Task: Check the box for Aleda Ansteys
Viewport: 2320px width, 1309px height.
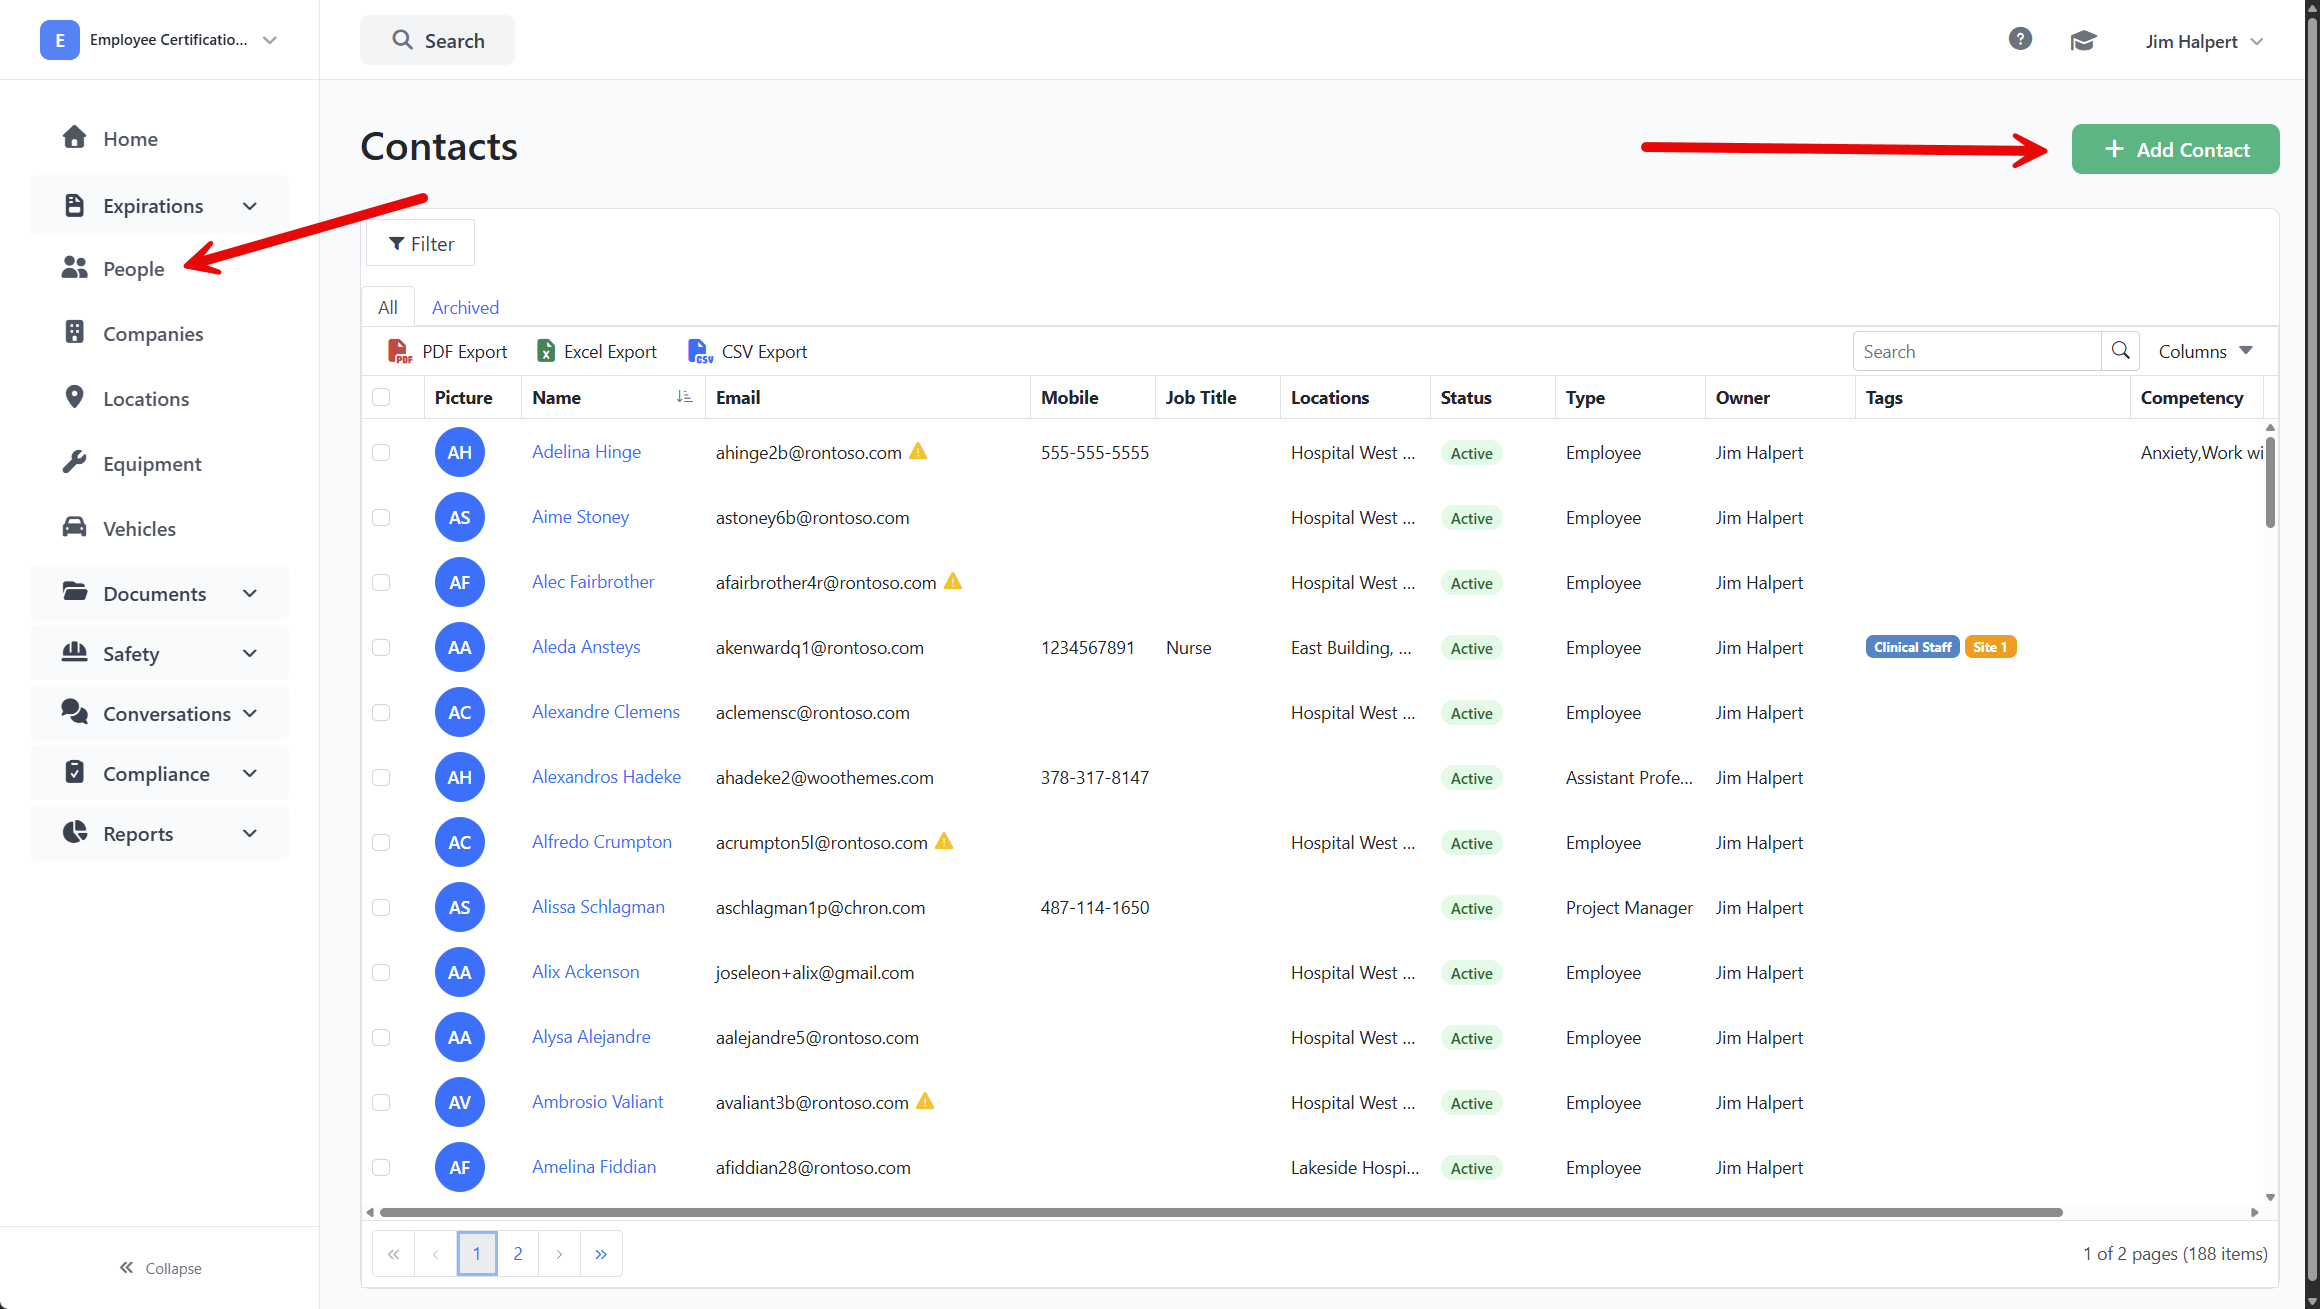Action: click(x=381, y=647)
